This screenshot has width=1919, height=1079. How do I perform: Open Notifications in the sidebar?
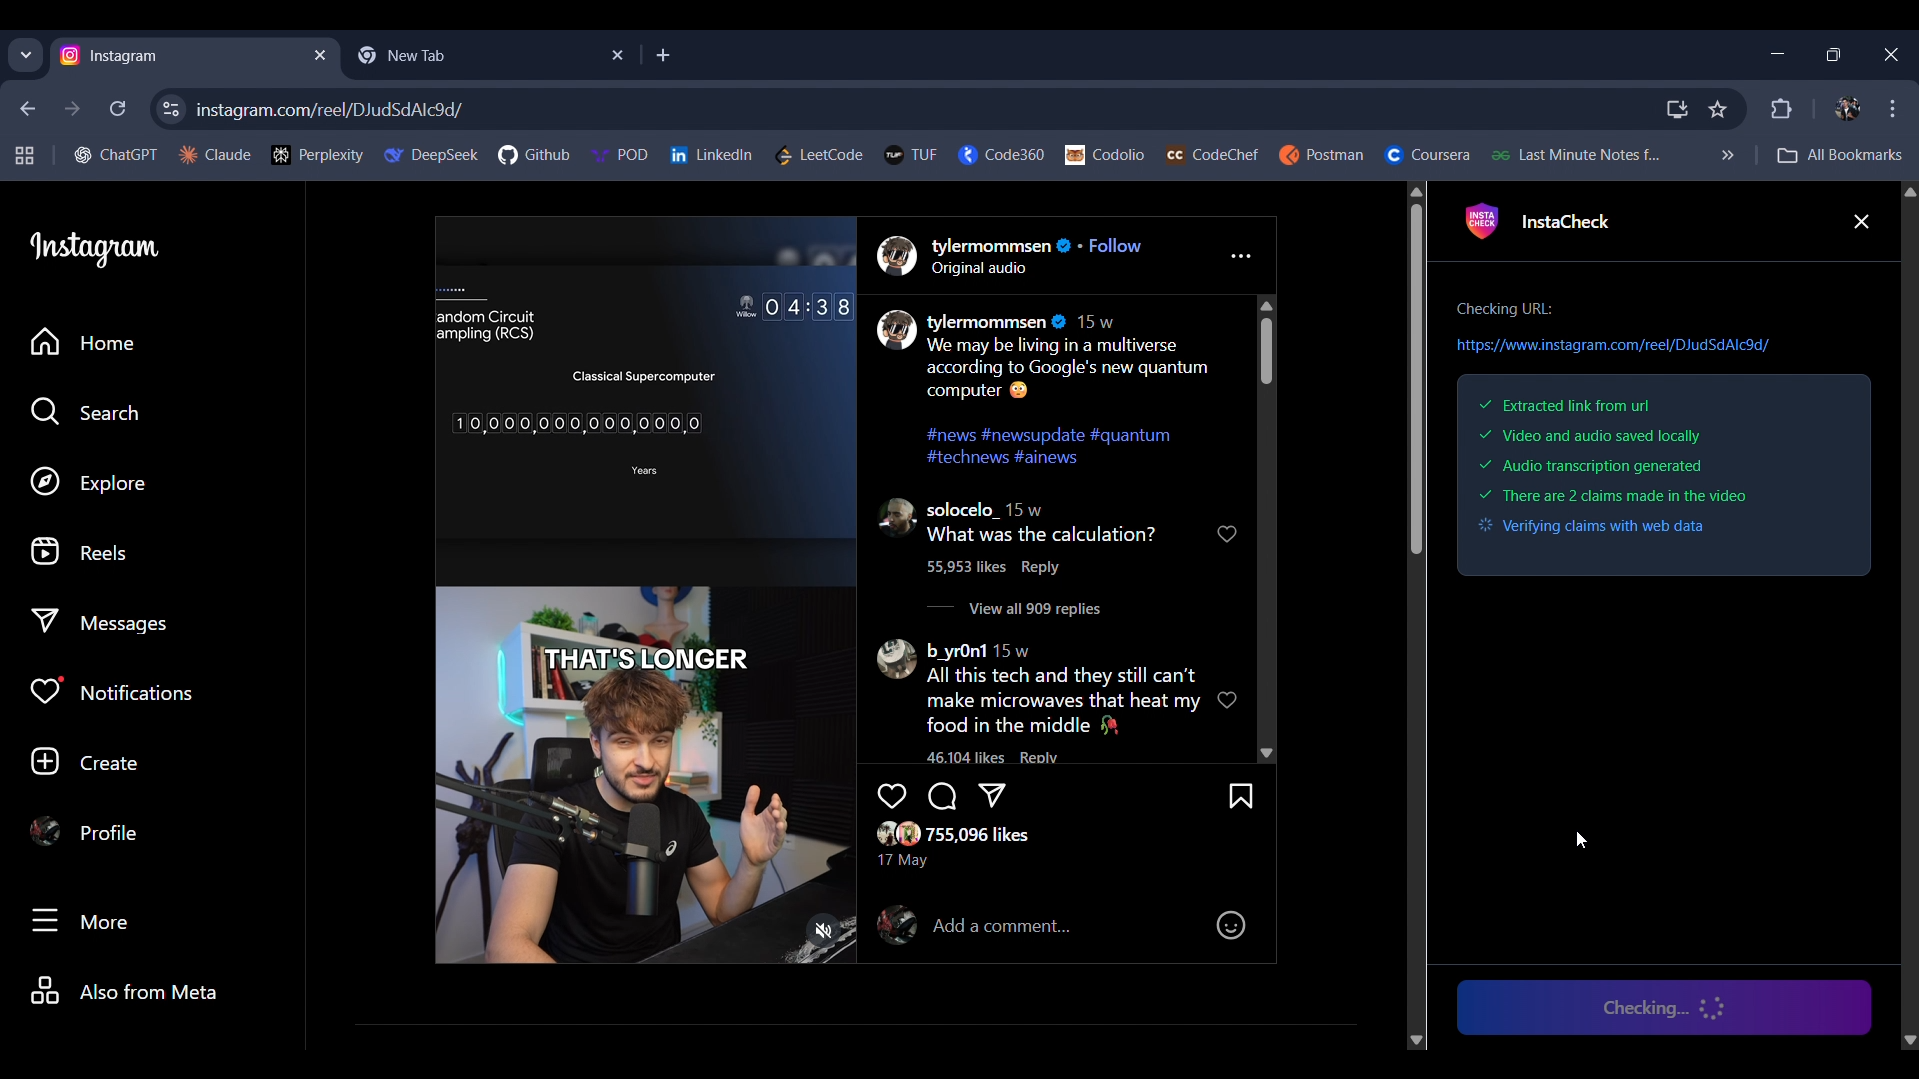(111, 693)
